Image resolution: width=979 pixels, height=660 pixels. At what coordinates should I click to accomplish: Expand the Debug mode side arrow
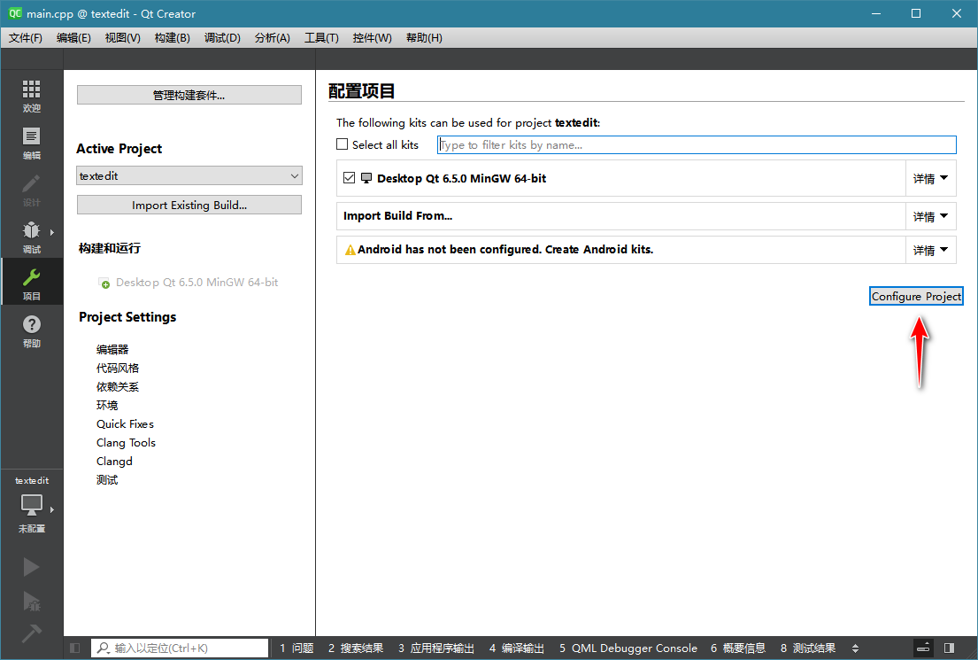pos(52,232)
